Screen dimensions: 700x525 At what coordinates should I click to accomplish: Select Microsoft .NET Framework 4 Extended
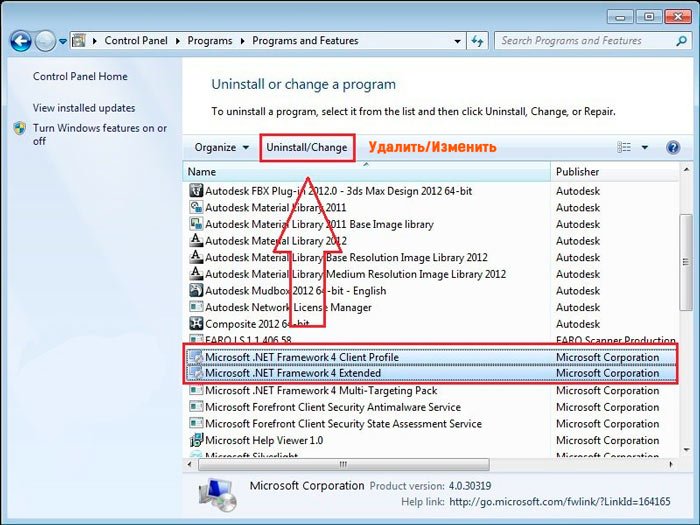pyautogui.click(x=293, y=373)
